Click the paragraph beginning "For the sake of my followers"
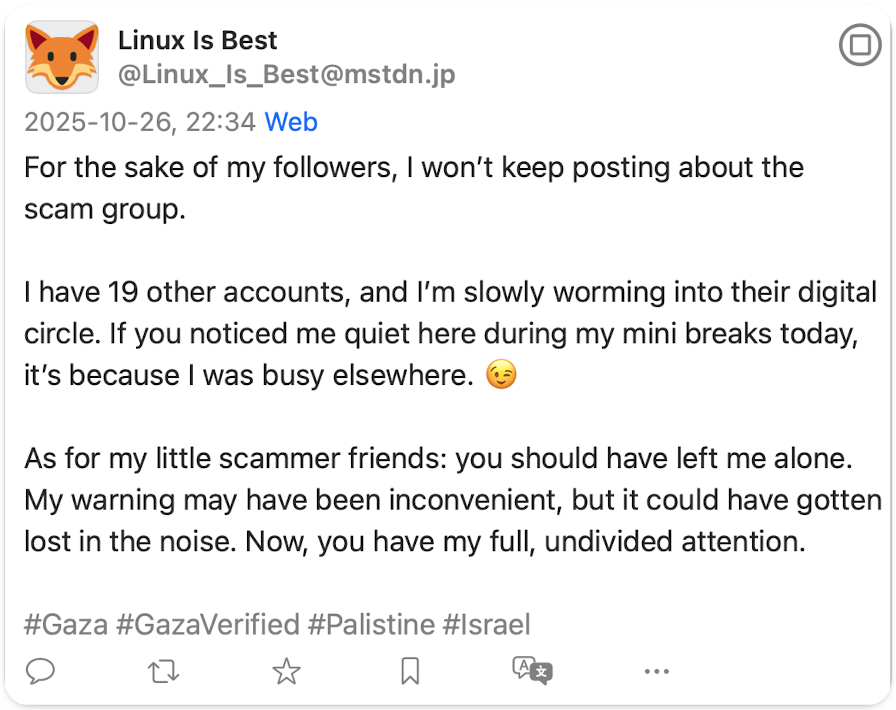This screenshot has width=896, height=710. click(x=414, y=188)
